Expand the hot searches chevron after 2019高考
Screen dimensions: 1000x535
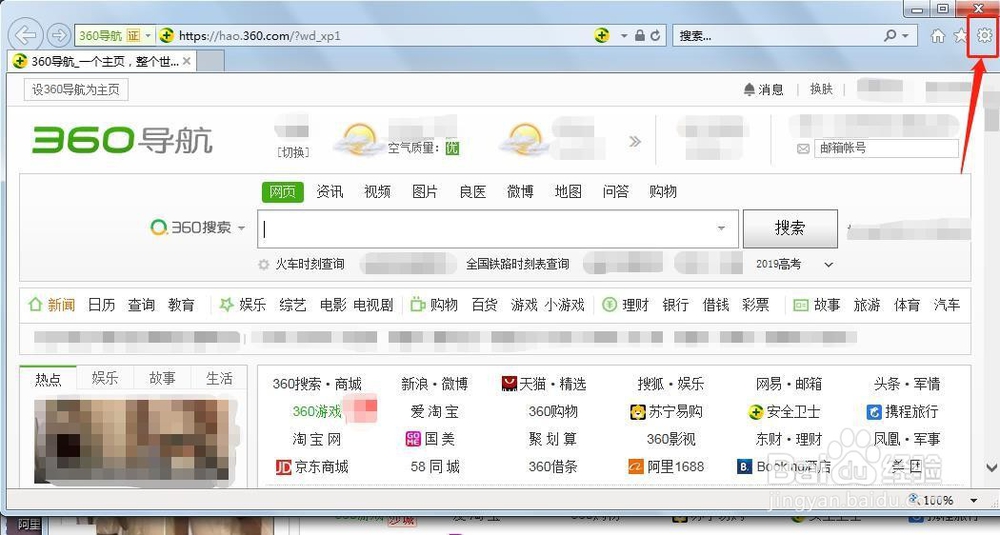click(x=828, y=264)
